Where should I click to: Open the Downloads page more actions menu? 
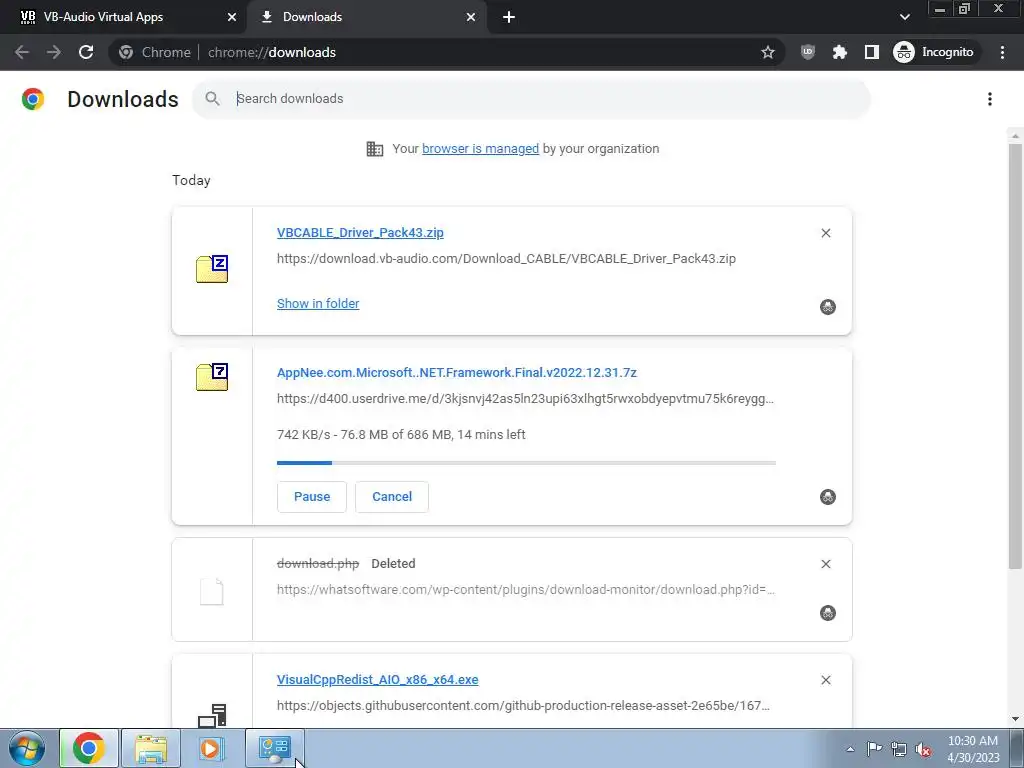(990, 99)
